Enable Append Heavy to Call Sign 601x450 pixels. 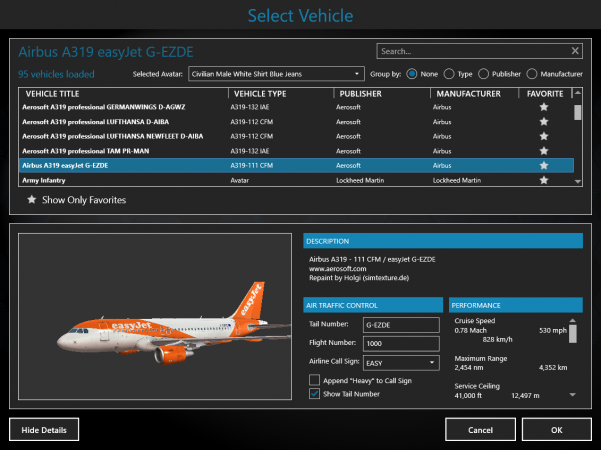(314, 380)
